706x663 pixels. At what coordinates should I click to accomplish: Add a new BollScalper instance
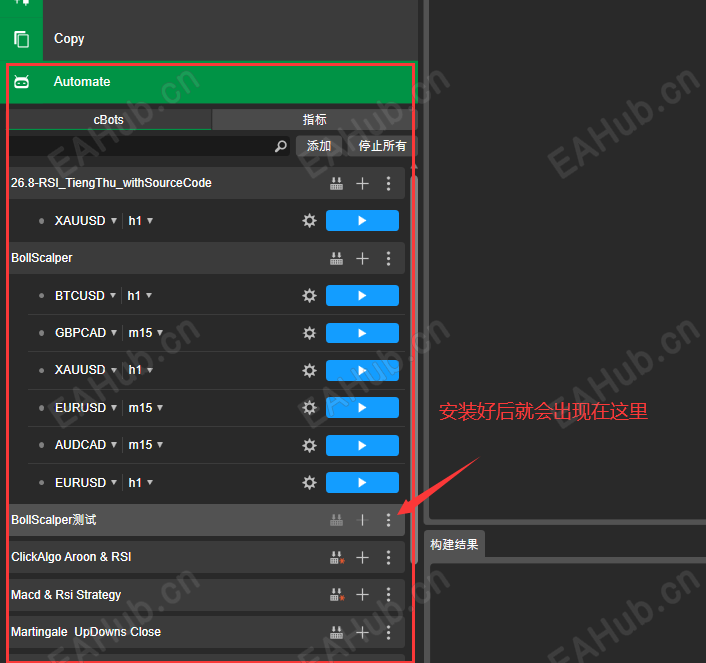362,259
